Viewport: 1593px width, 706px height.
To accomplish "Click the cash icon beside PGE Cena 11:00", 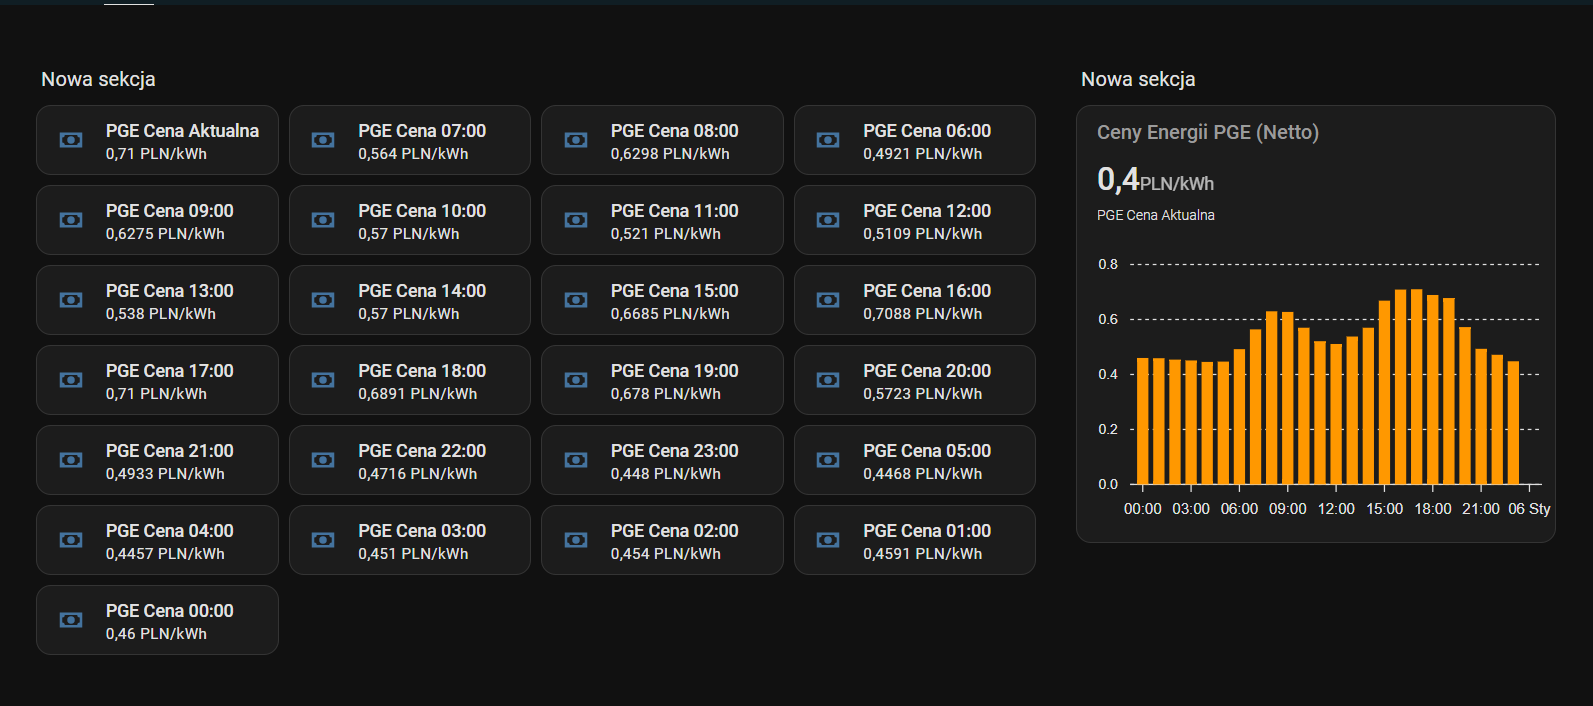I will (x=576, y=220).
